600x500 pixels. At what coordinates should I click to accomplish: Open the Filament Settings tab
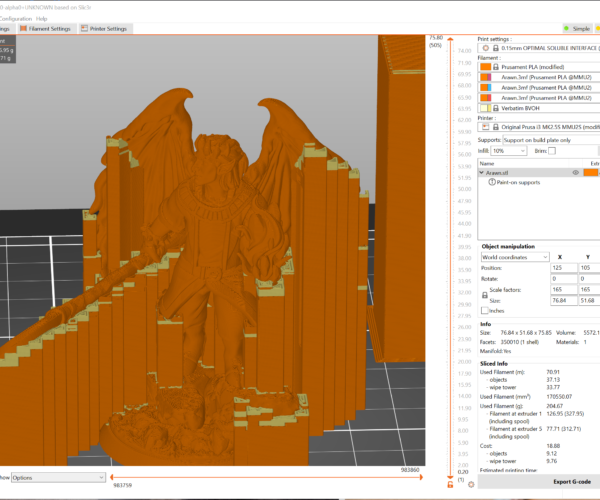[46, 29]
